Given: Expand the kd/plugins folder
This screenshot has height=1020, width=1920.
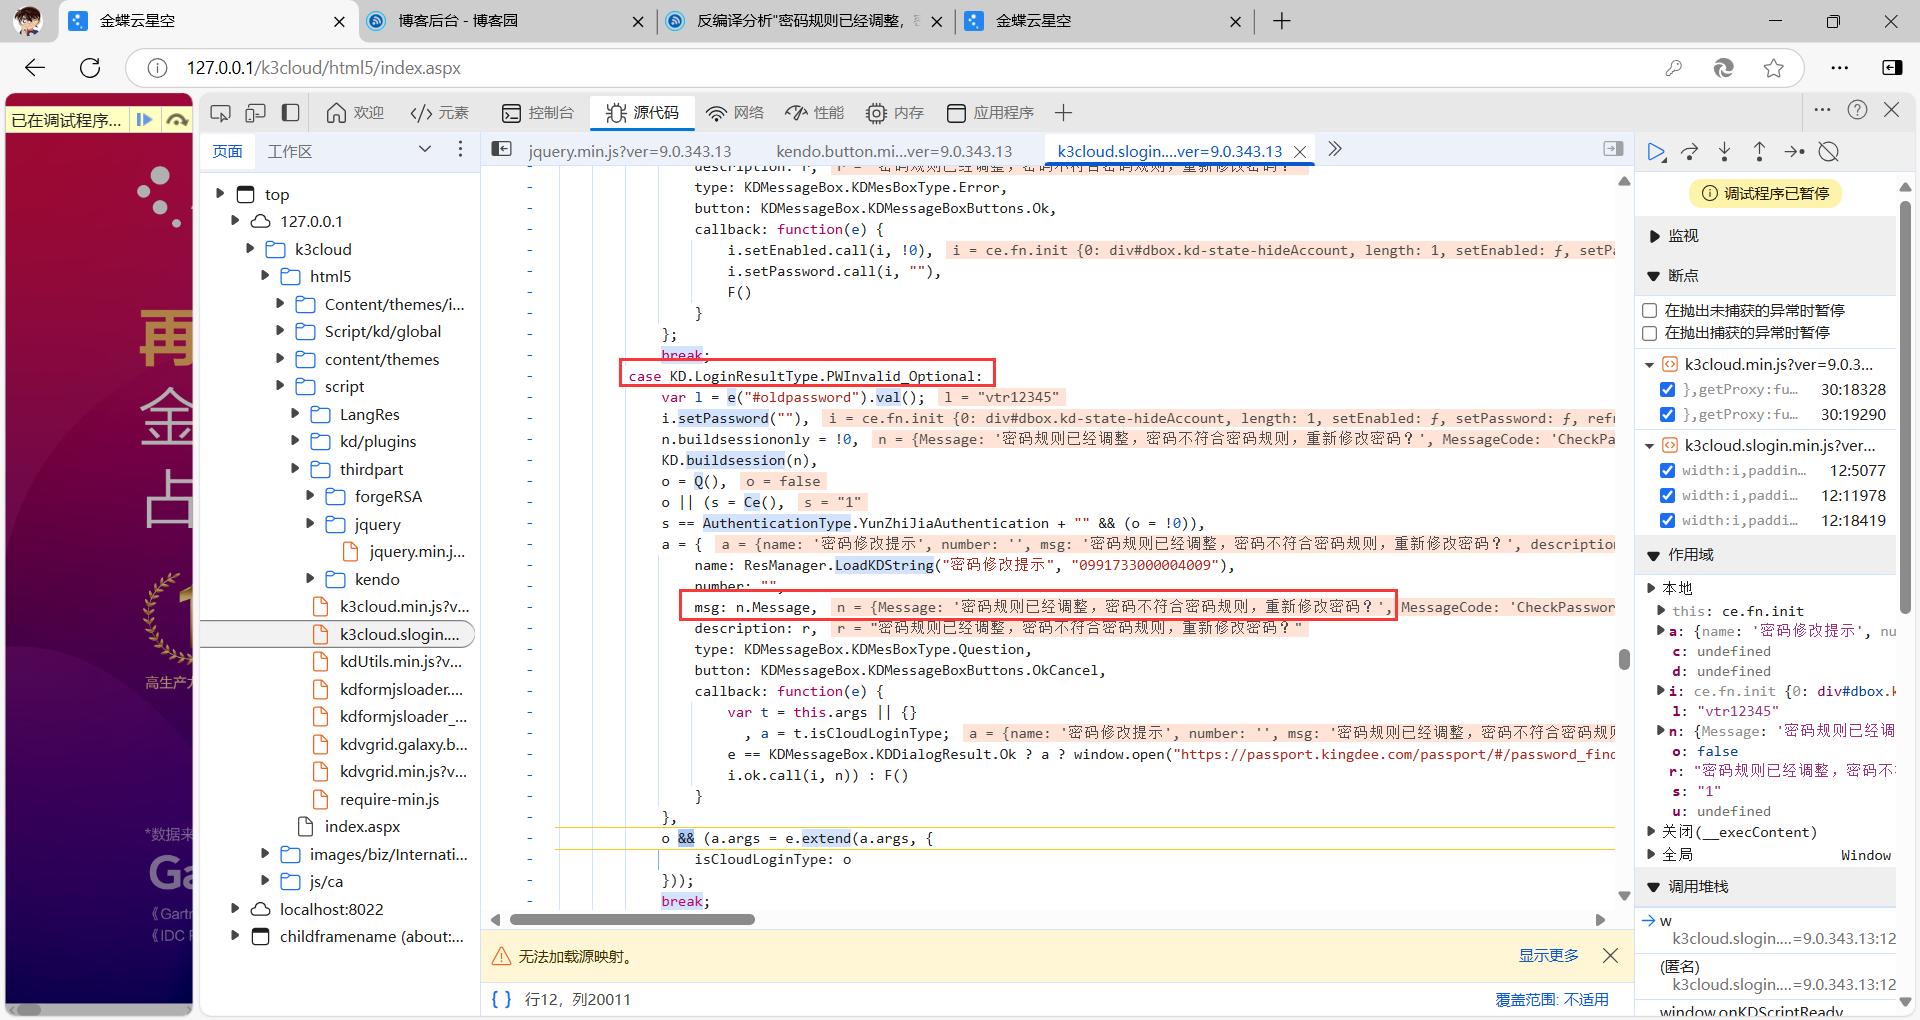Looking at the screenshot, I should tap(295, 440).
